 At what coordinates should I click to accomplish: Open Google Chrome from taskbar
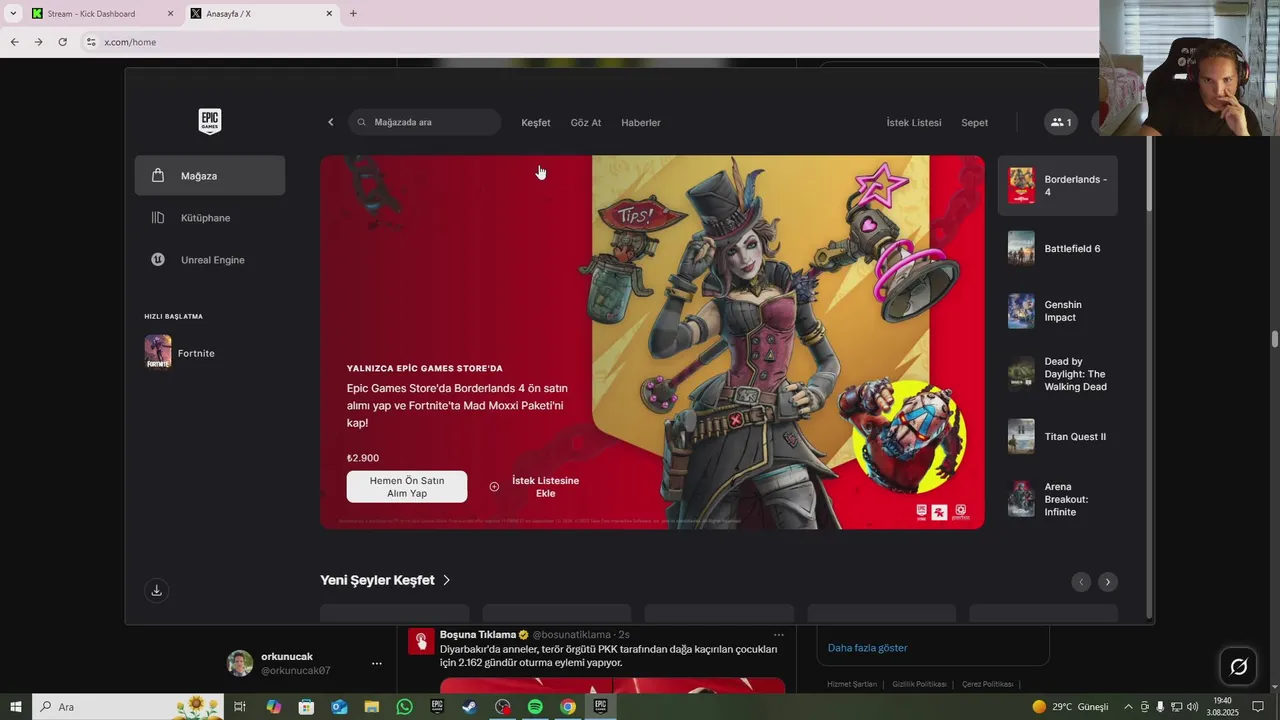tap(567, 707)
